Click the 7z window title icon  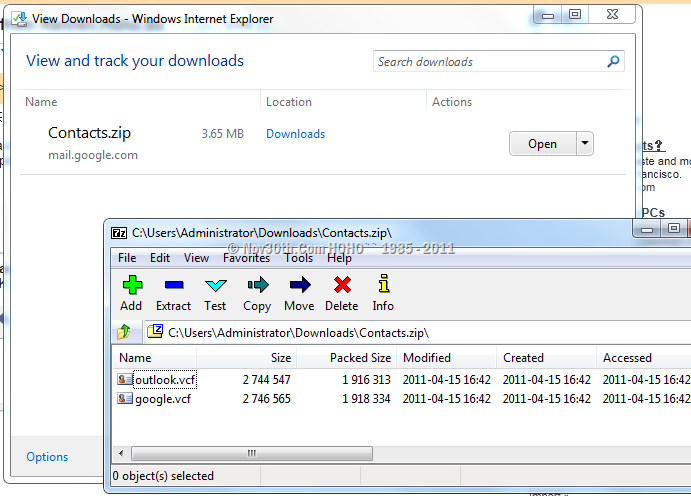pos(119,233)
